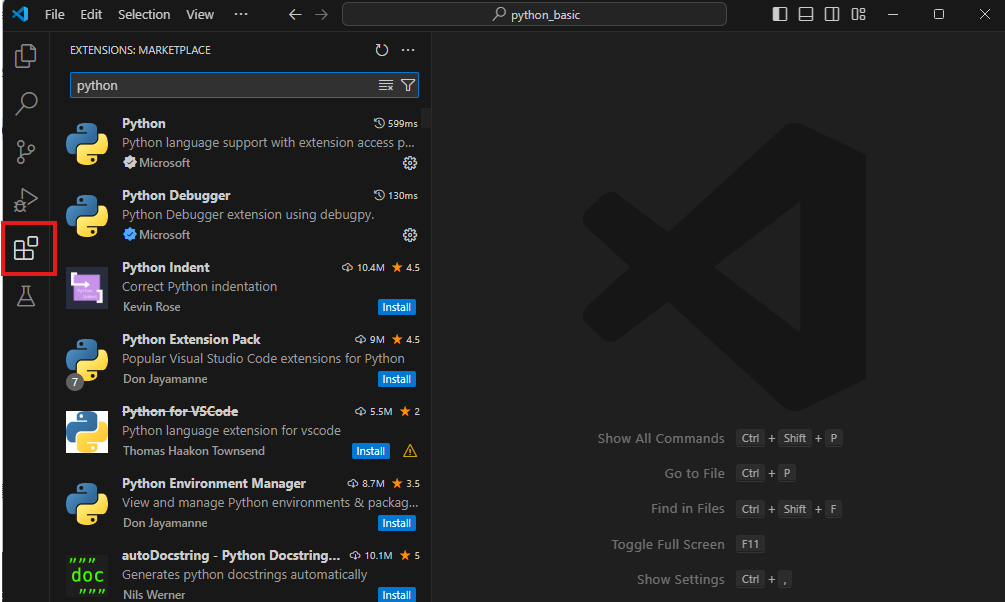Viewport: 1005px width, 602px height.
Task: Open the Search view in activity bar
Action: [x=26, y=103]
